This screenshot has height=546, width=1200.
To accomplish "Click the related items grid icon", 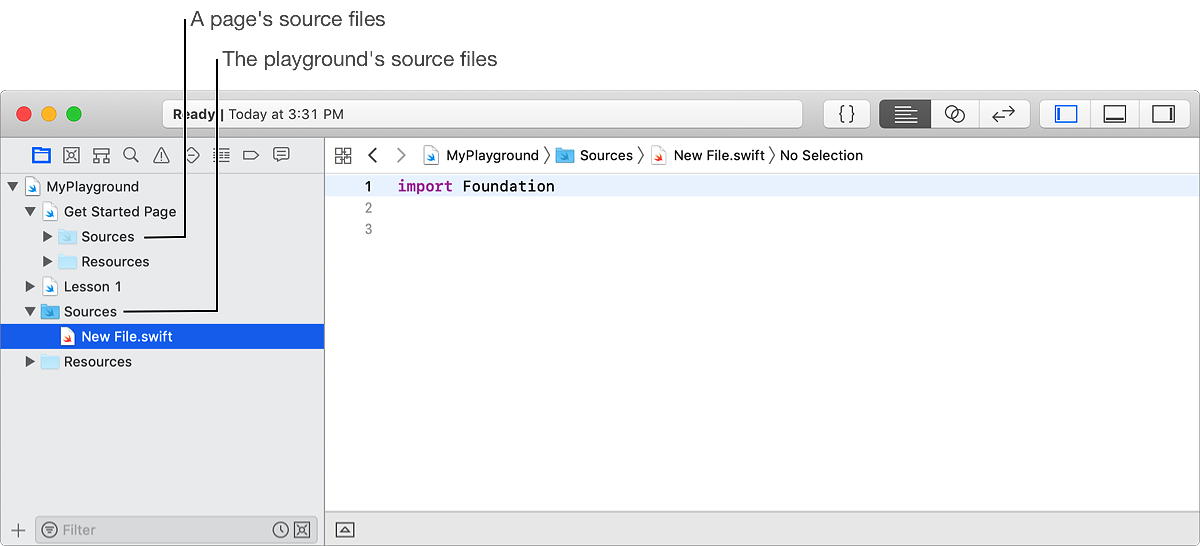I will click(343, 155).
